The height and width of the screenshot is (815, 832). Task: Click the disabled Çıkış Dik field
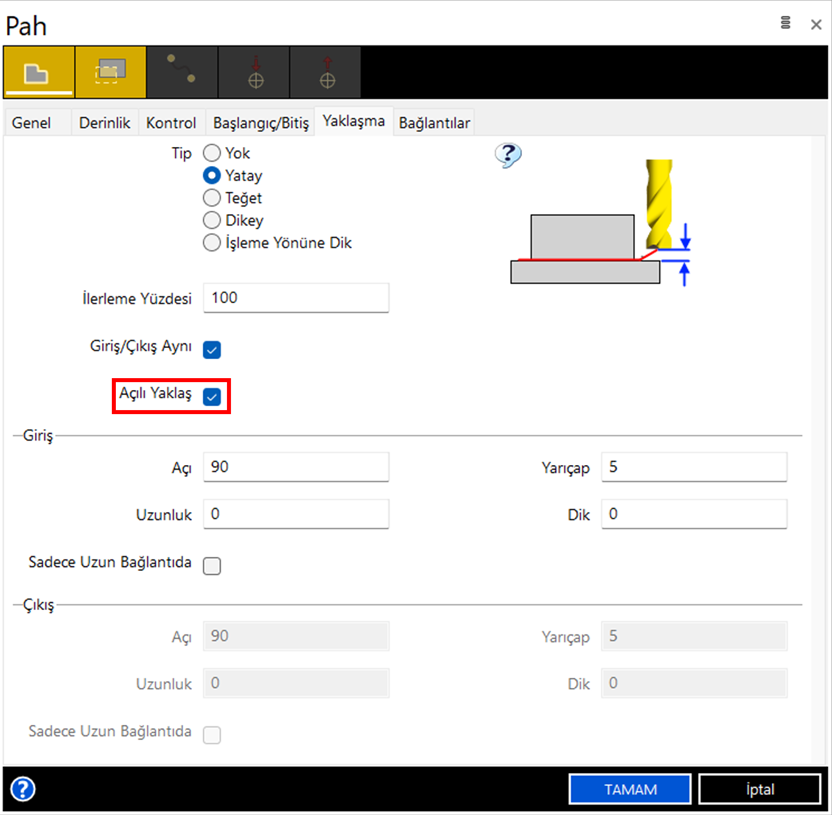pos(694,683)
